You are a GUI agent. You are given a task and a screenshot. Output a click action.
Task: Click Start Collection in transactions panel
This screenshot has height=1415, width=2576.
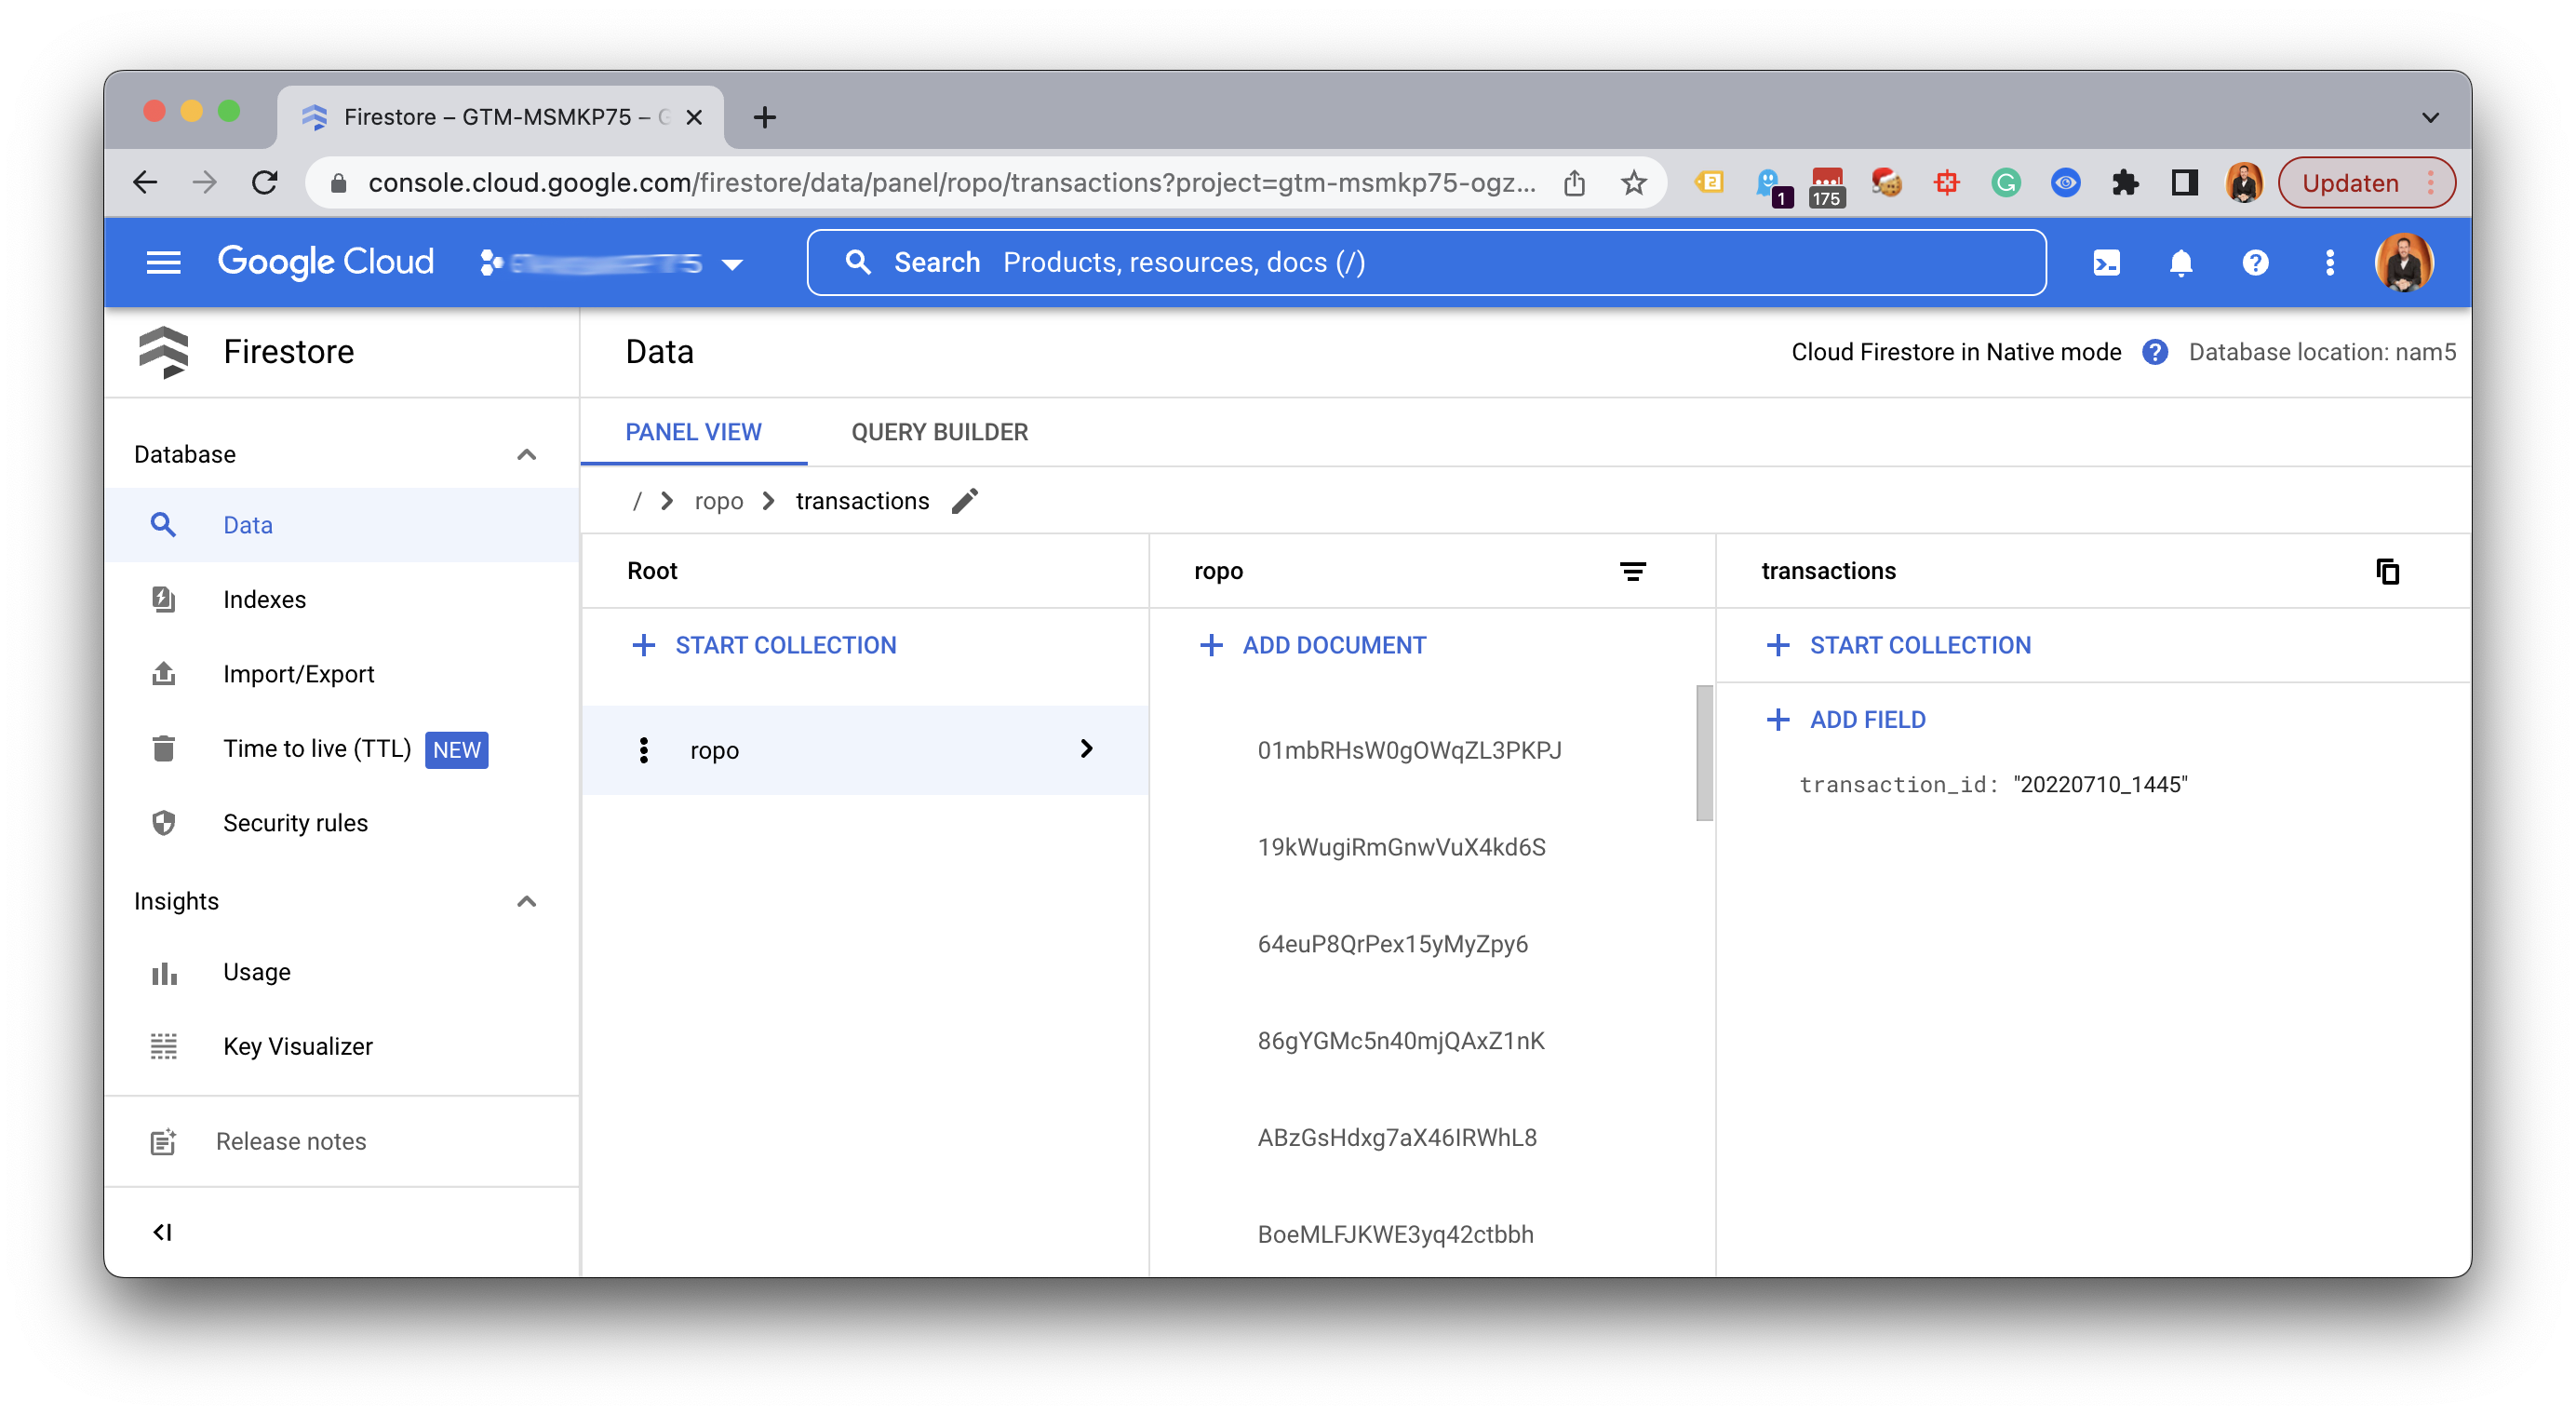click(1898, 645)
